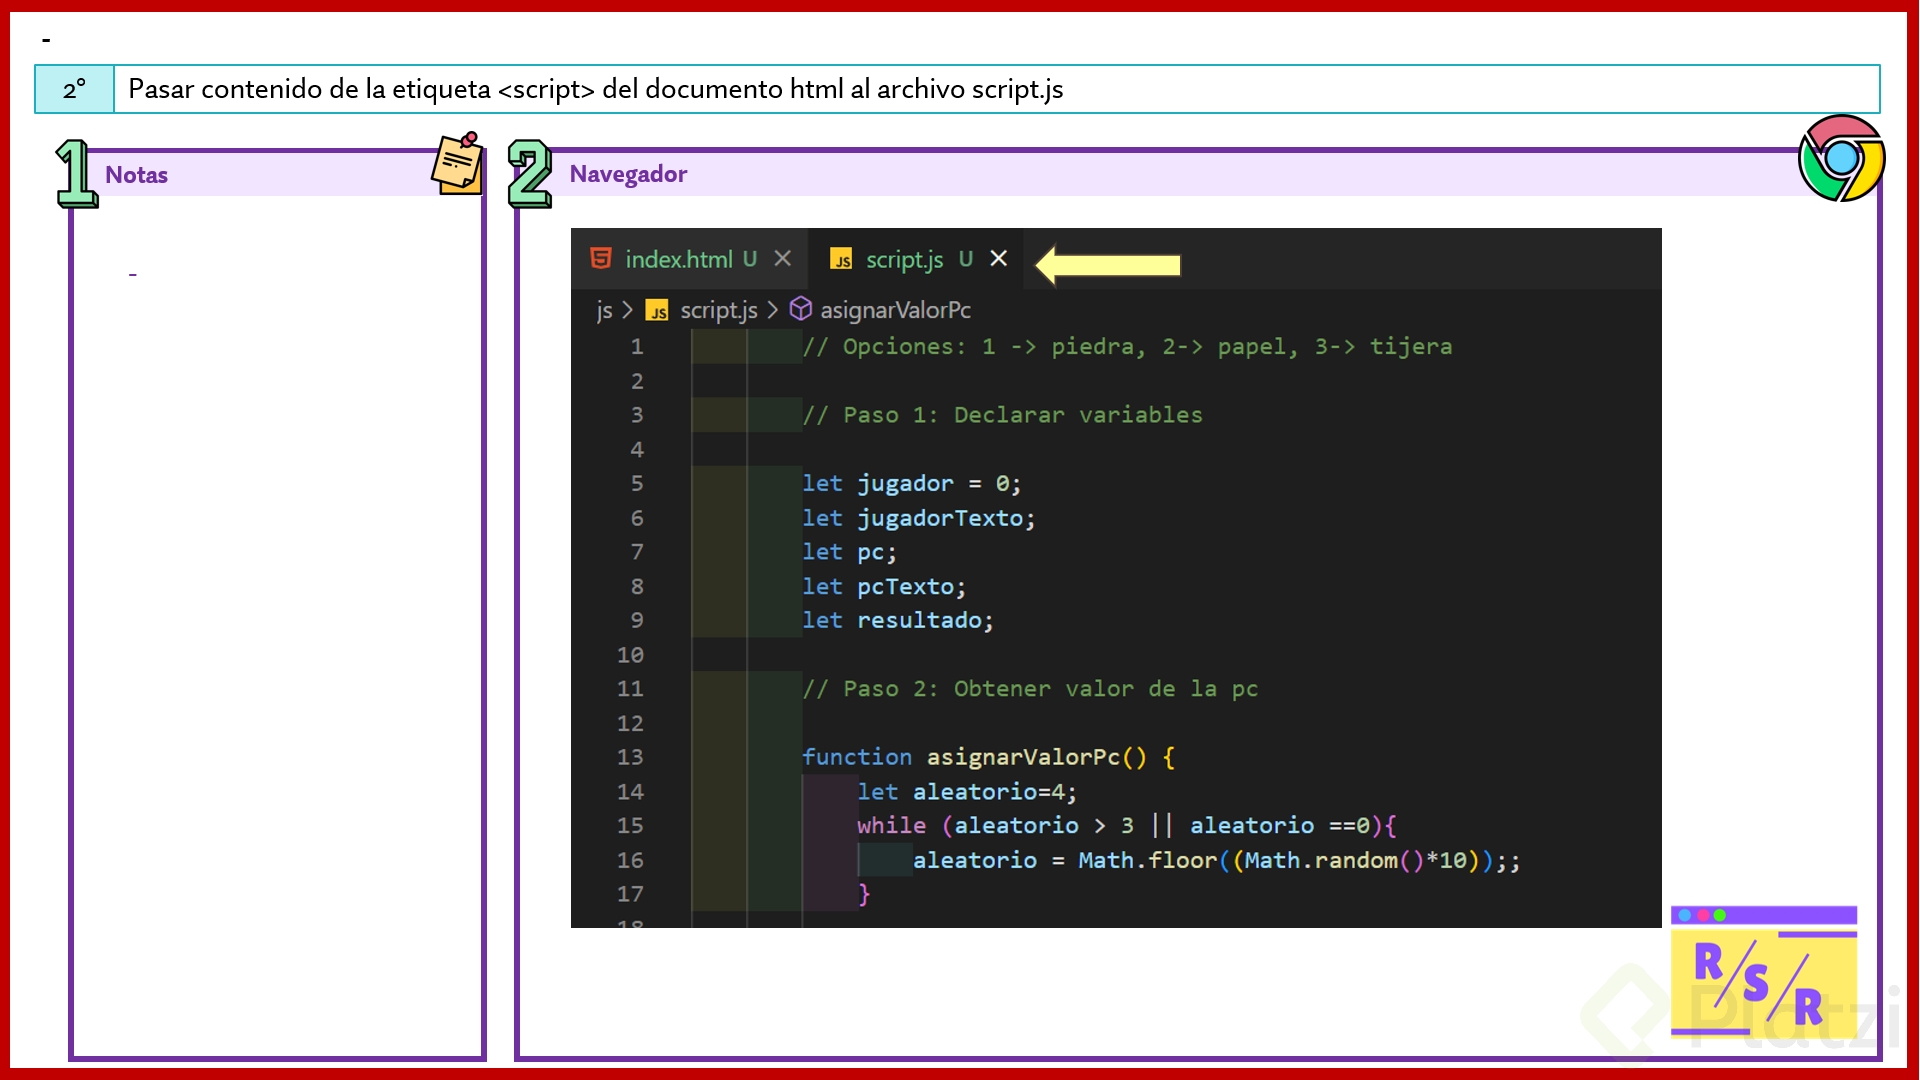Click the Math.floor random assignment line
The width and height of the screenshot is (1920, 1080).
(1216, 860)
